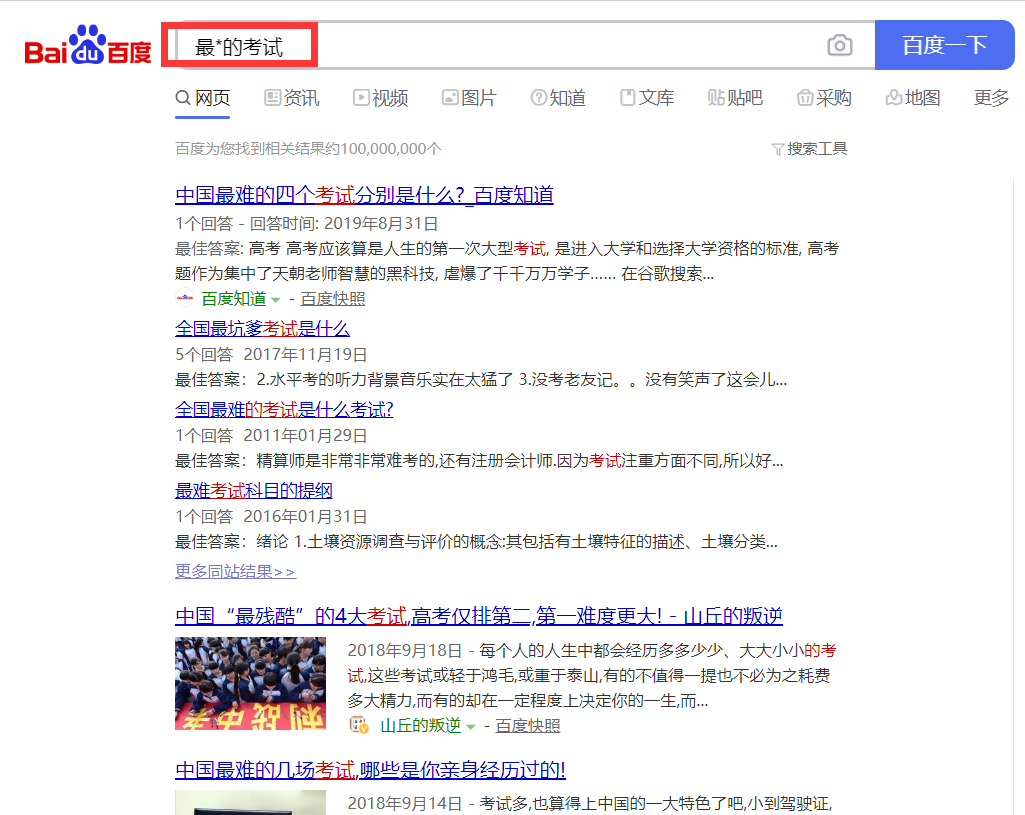
Task: Open the 知道 tab
Action: pos(558,98)
